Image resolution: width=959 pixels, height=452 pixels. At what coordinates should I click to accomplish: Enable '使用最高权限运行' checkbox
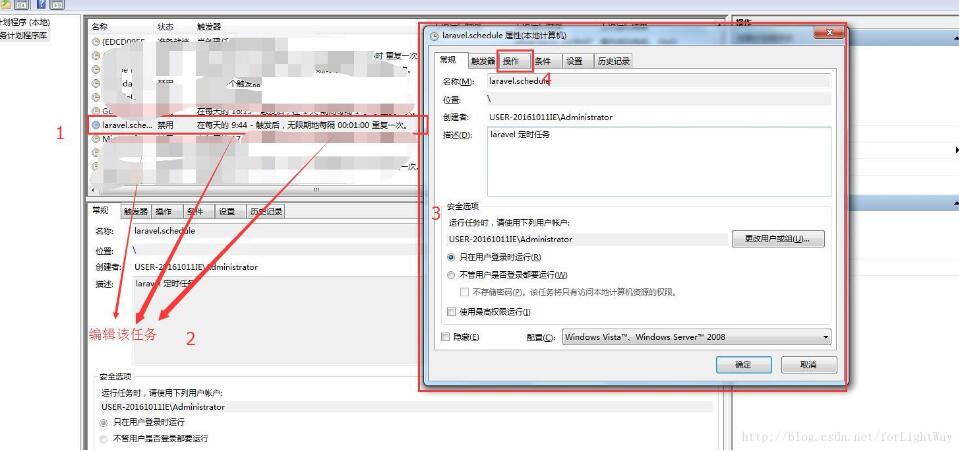click(451, 312)
